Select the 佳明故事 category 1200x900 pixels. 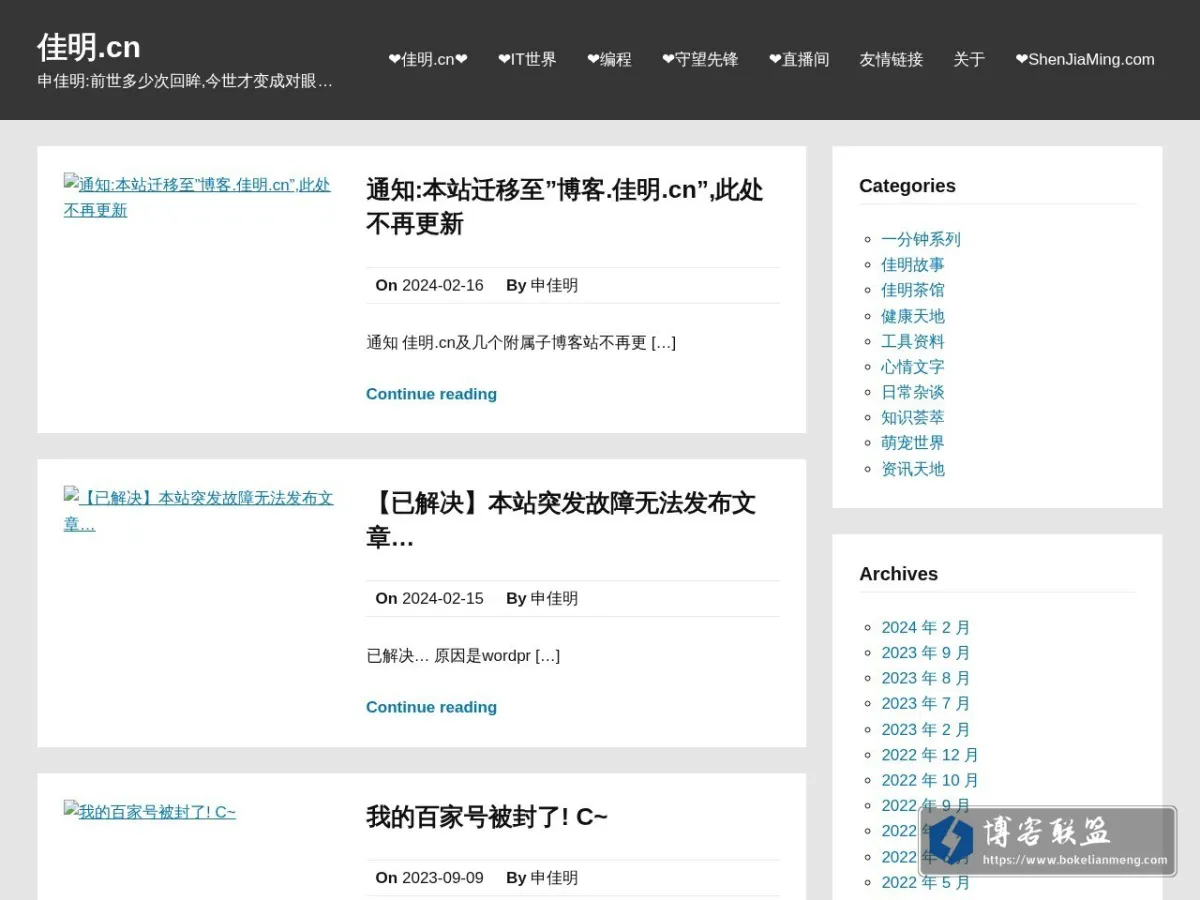click(x=913, y=265)
